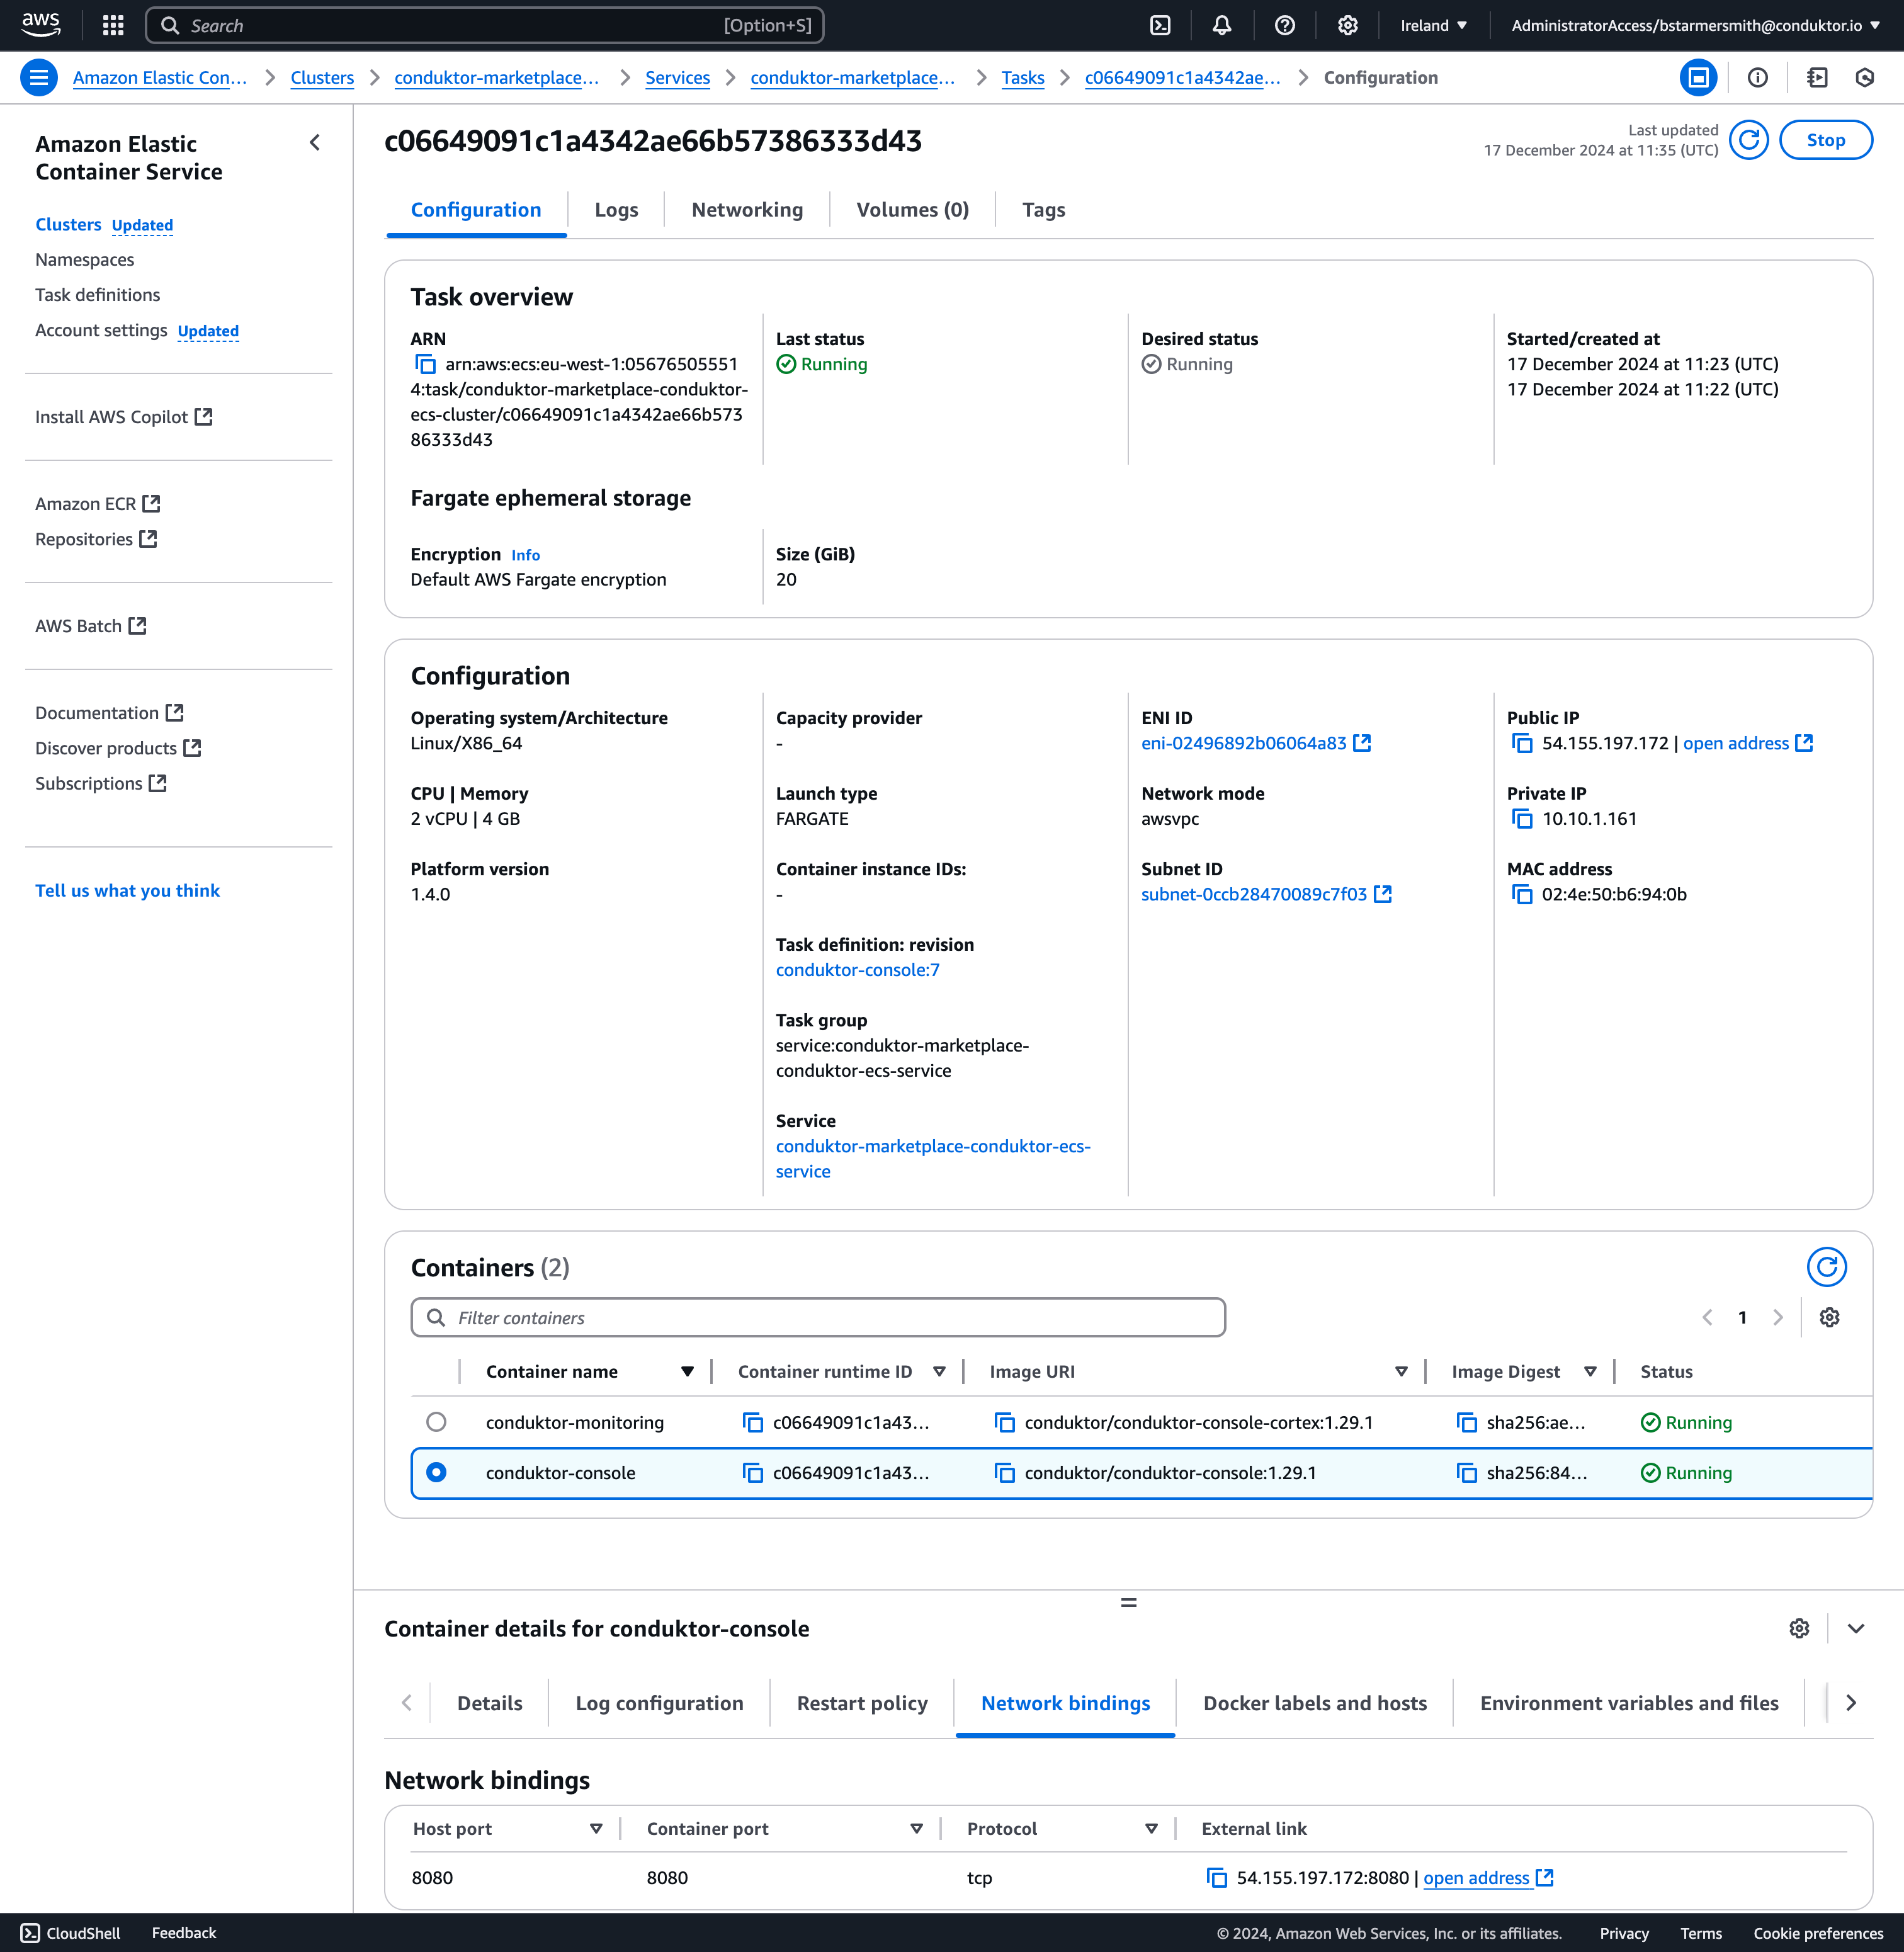Open the Container name sort dropdown
Viewport: 1904px width, 1952px height.
point(688,1371)
